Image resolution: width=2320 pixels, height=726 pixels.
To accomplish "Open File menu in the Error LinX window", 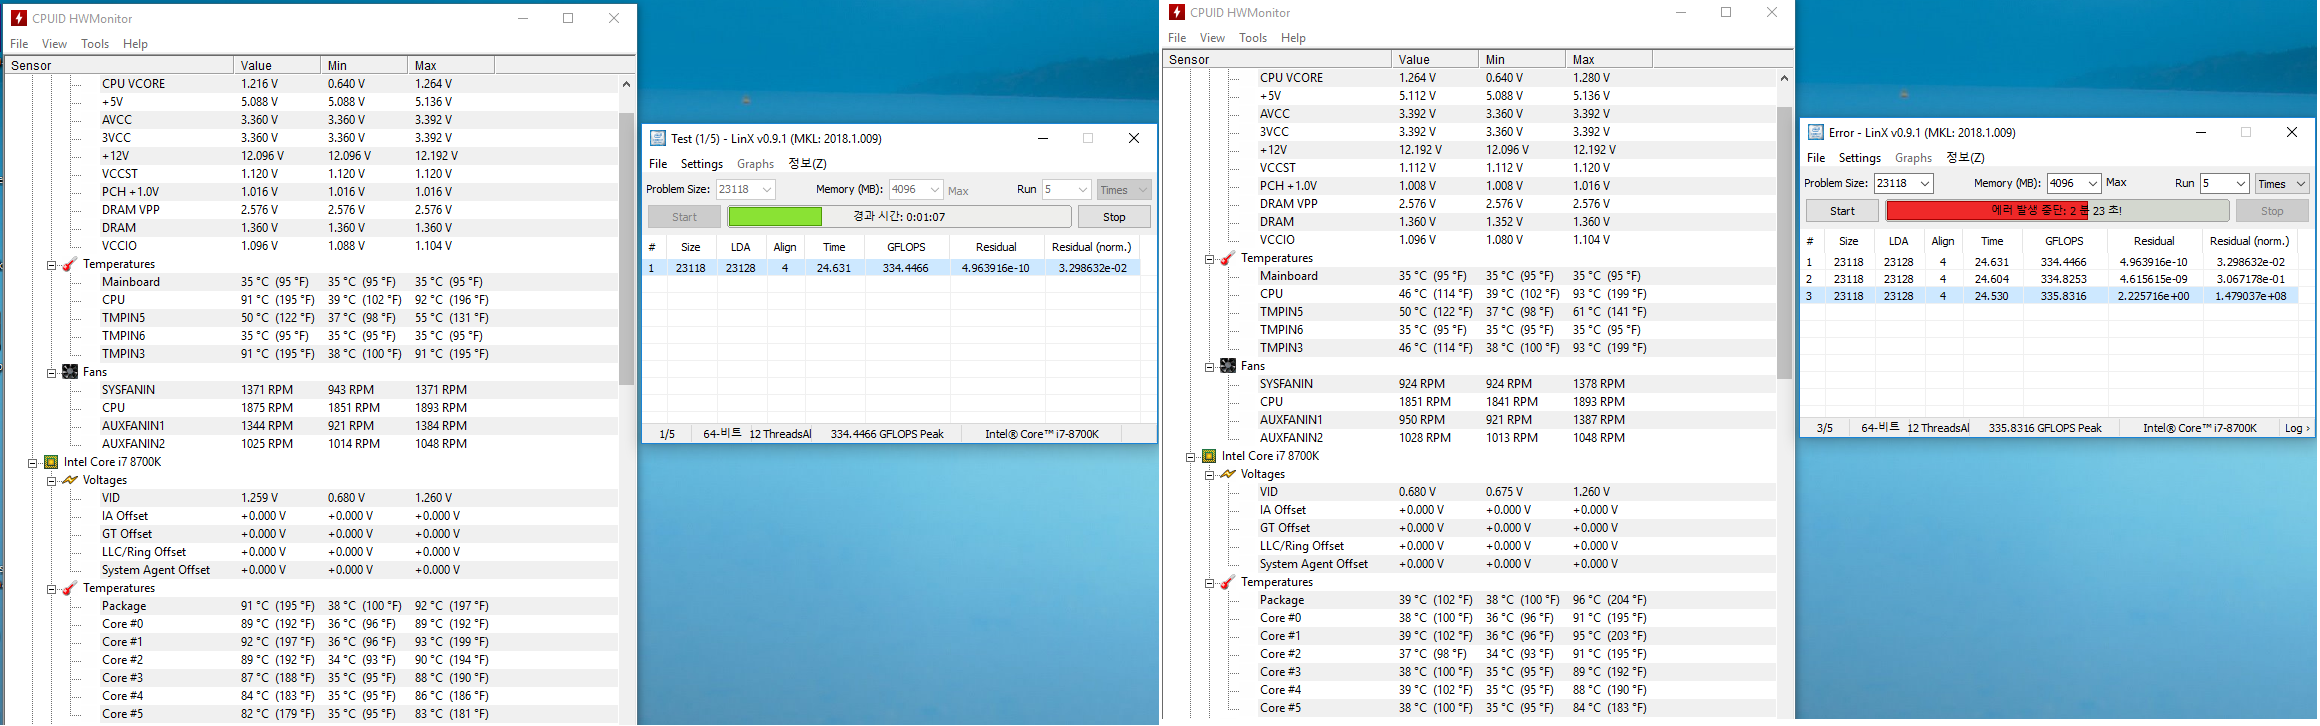I will [x=1816, y=158].
